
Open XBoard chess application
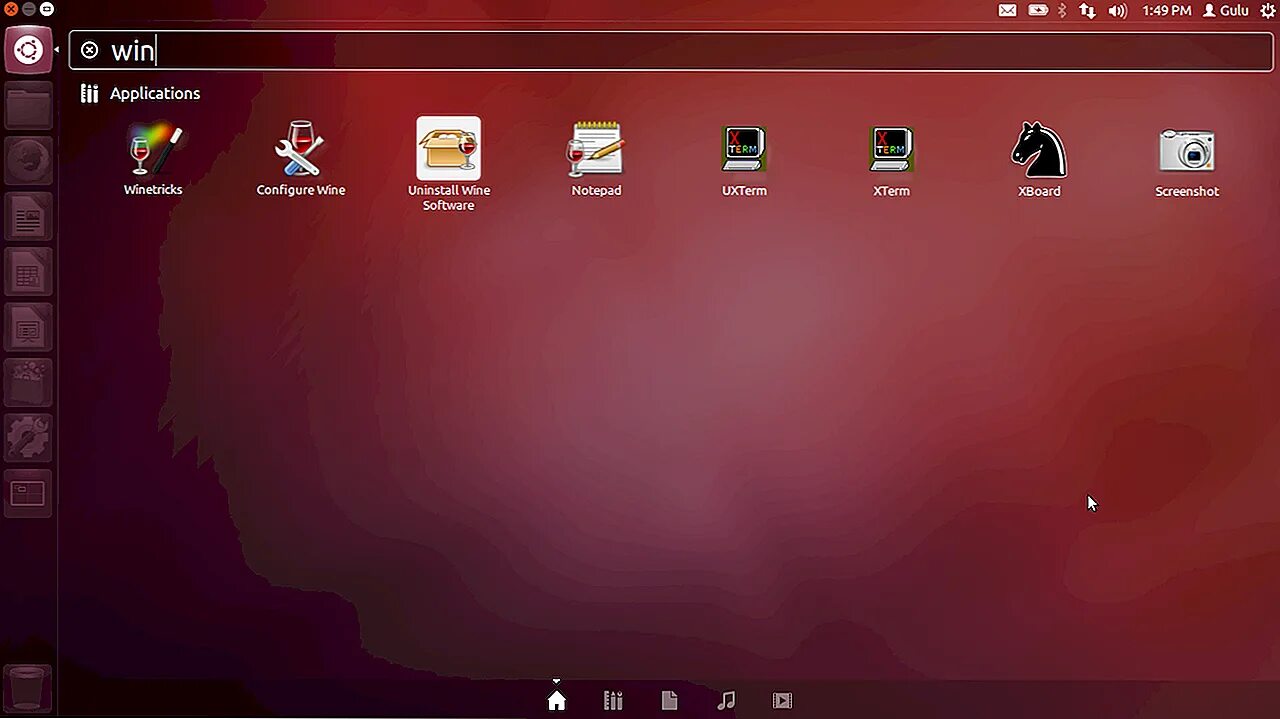1039,160
